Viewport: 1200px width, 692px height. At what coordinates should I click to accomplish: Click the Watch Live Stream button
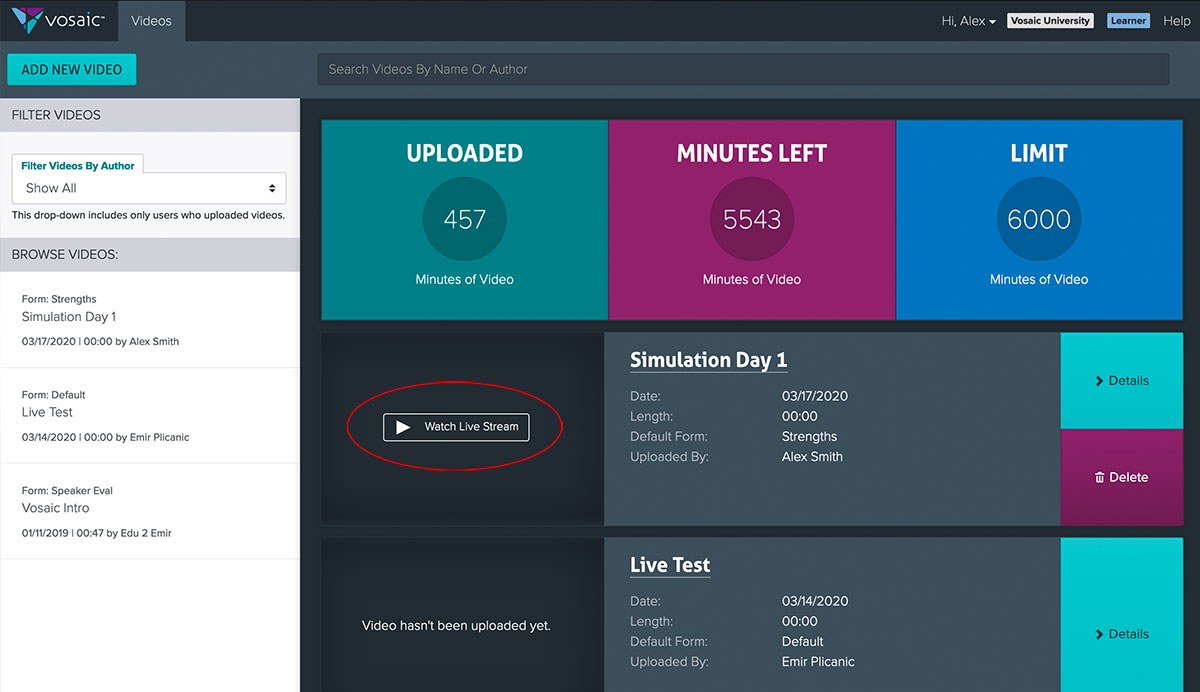(456, 427)
